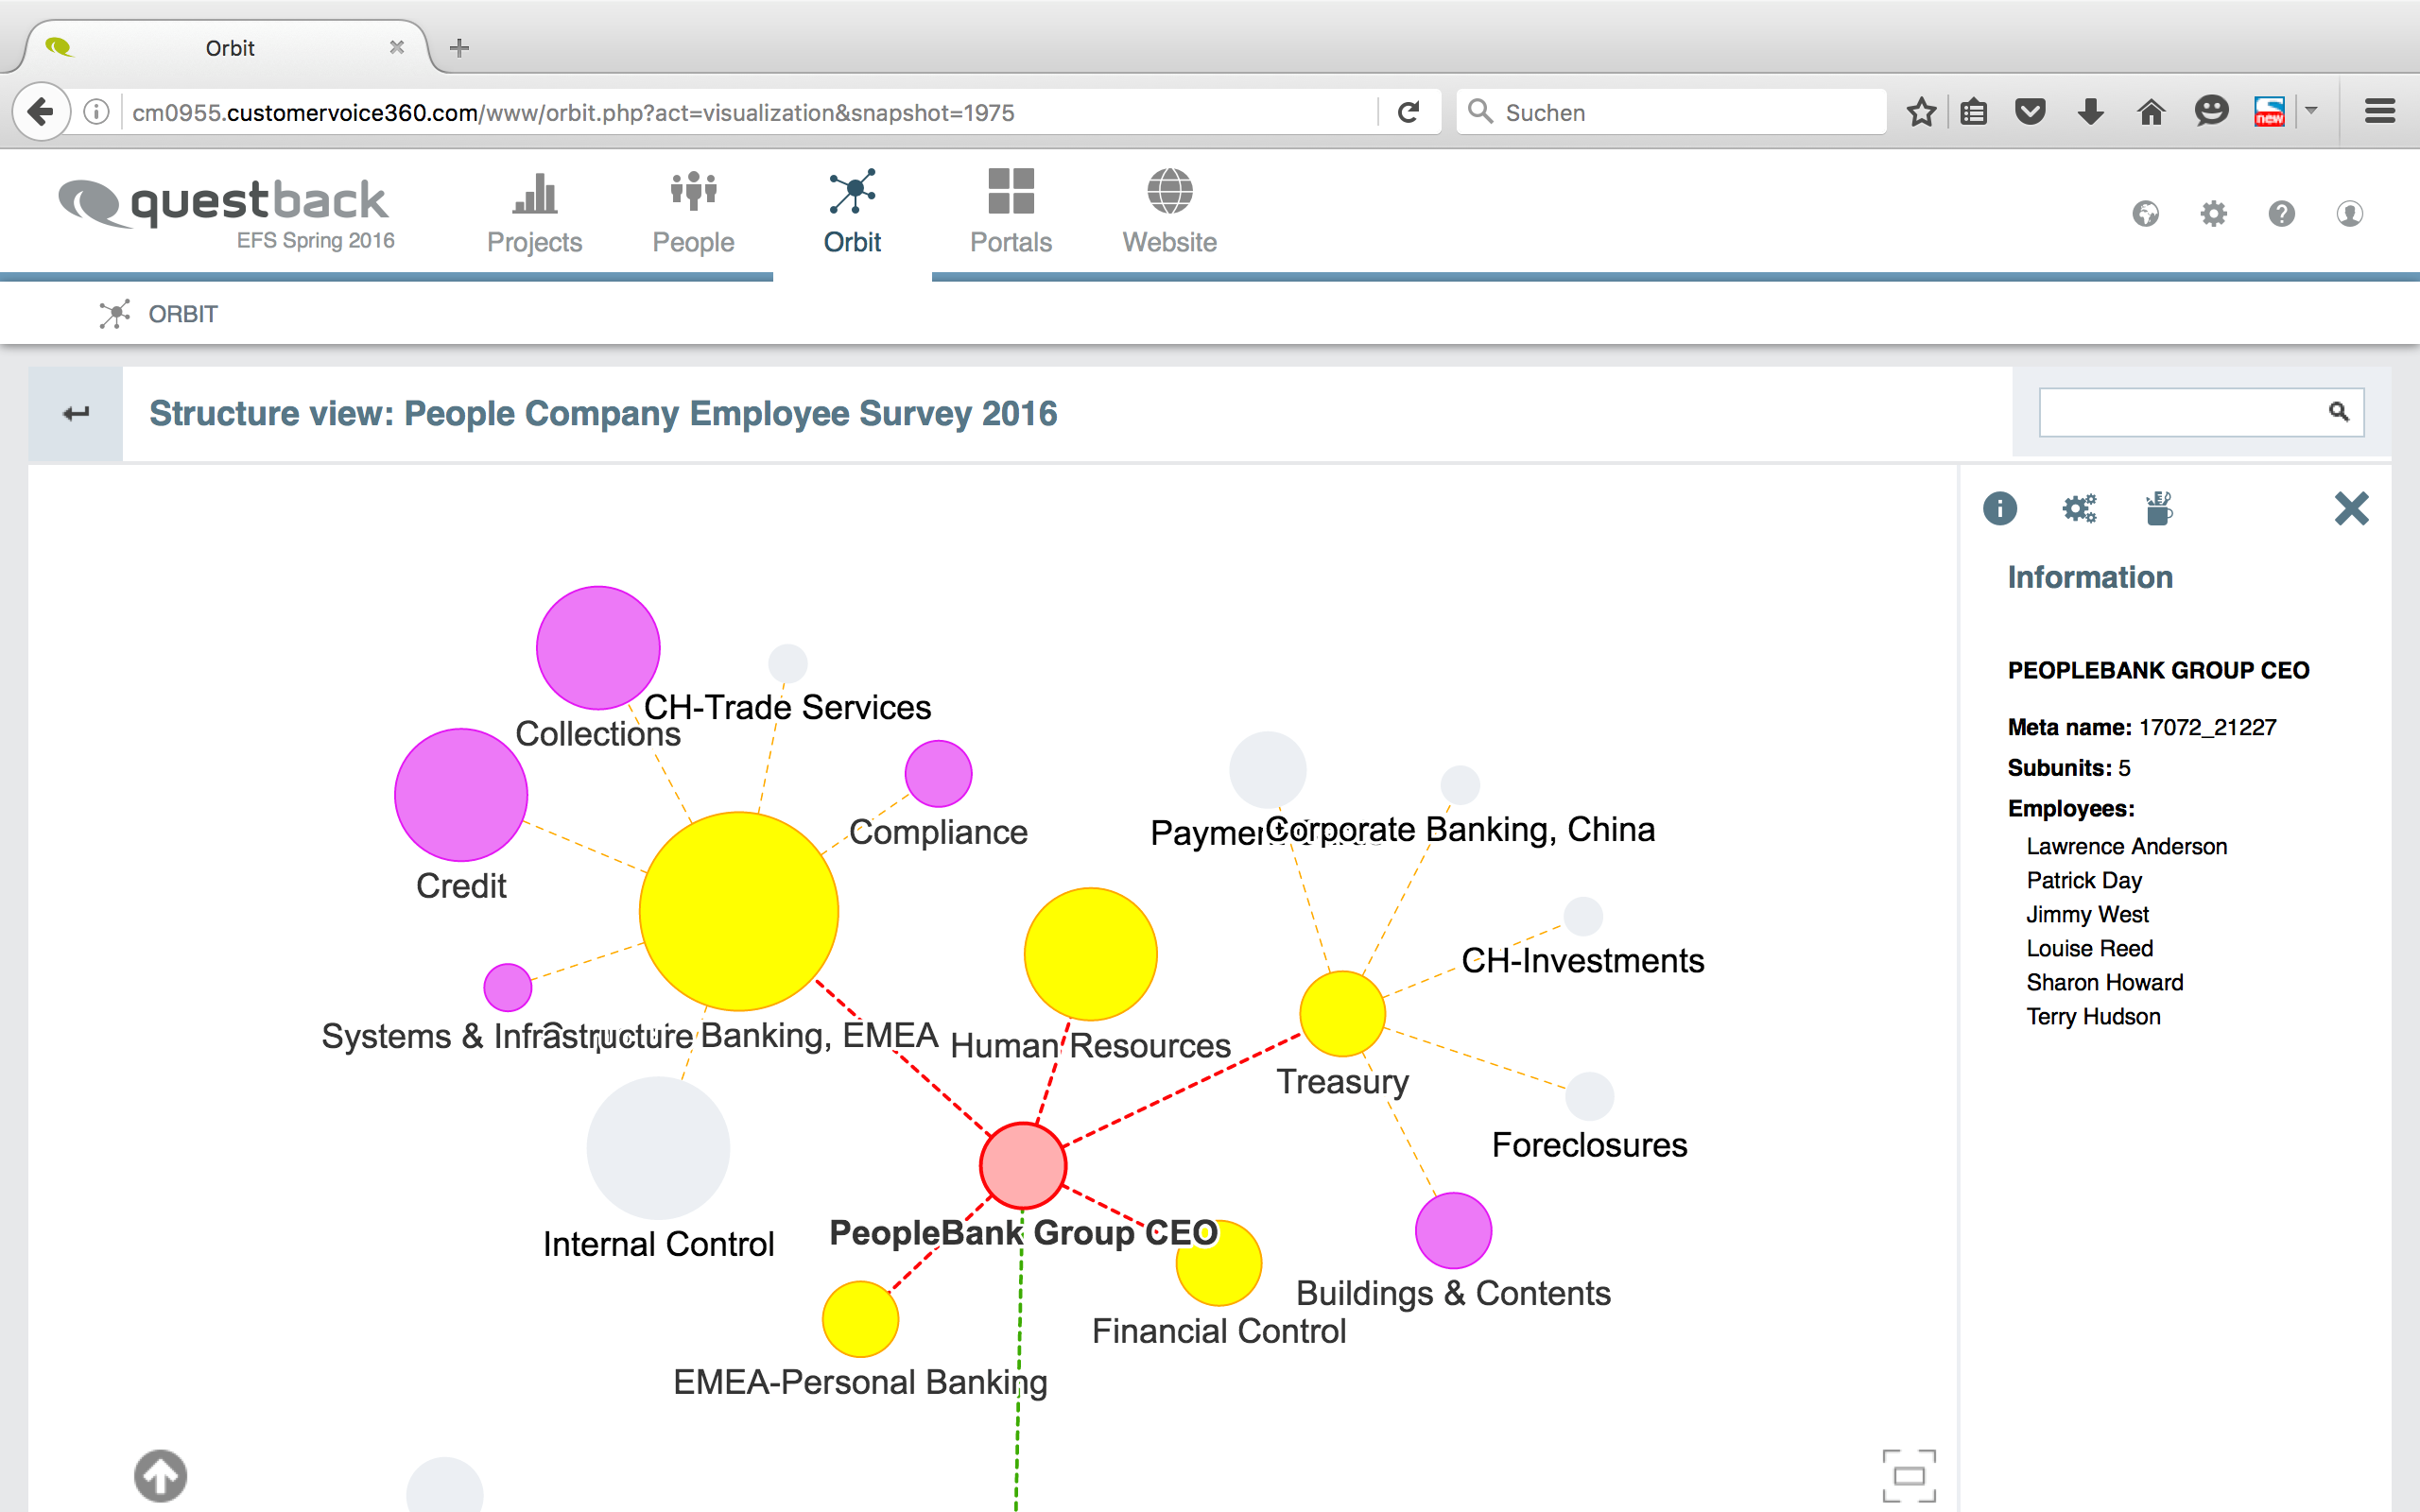Image resolution: width=2420 pixels, height=1512 pixels.
Task: Open the help question mark icon
Action: [x=2281, y=213]
